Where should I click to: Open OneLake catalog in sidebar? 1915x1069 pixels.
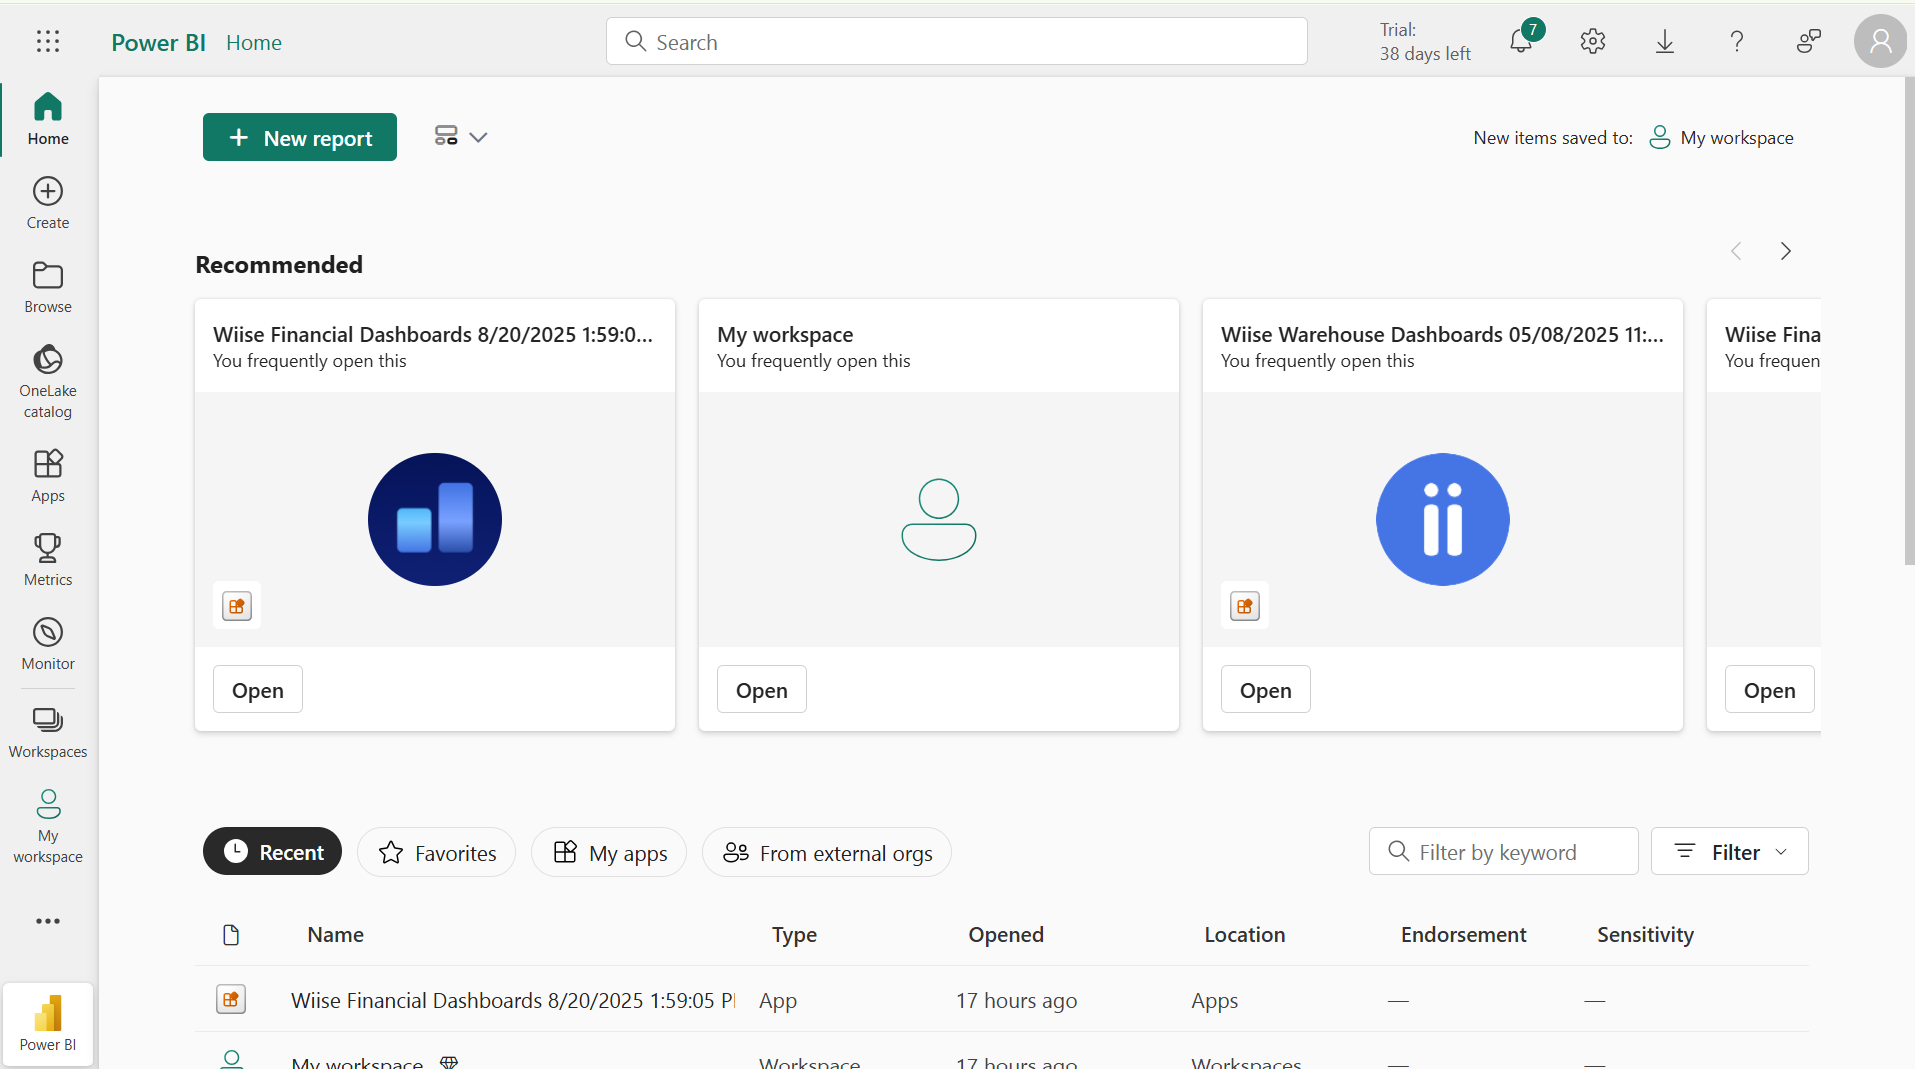click(x=48, y=381)
